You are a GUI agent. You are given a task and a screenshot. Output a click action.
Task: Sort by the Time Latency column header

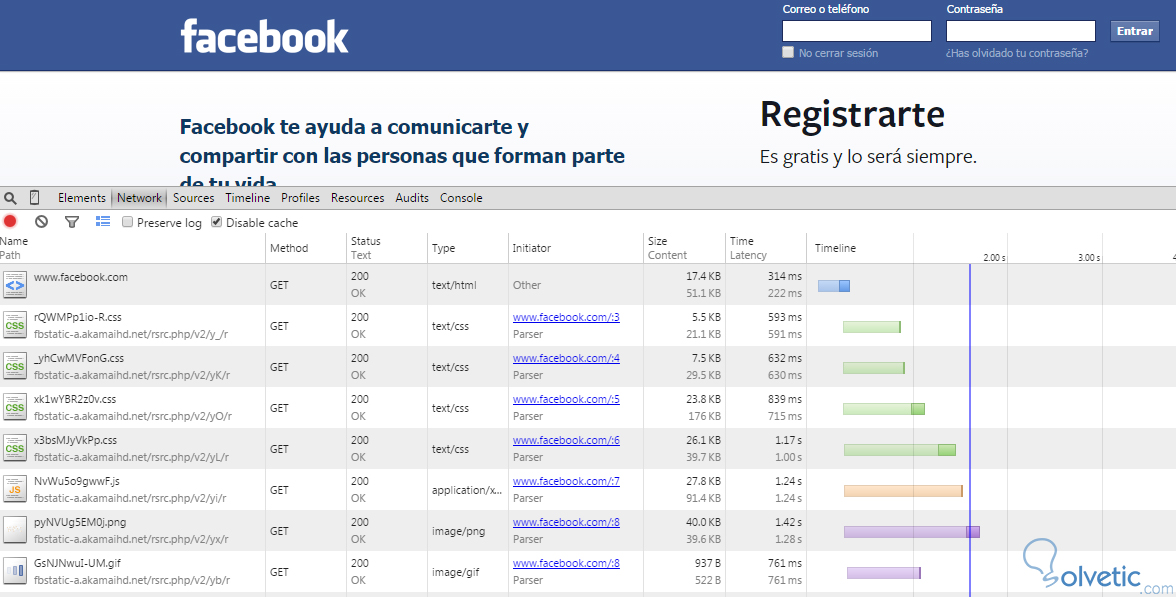pyautogui.click(x=766, y=248)
